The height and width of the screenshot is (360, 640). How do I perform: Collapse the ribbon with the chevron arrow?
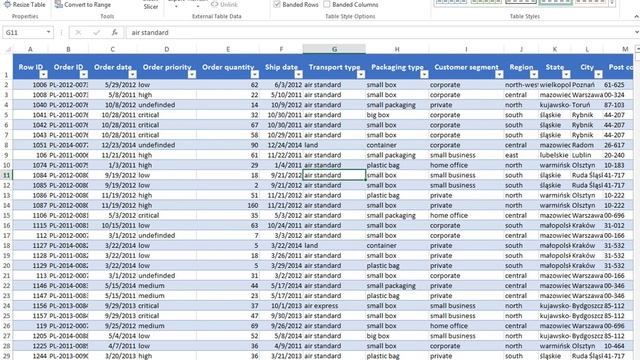tap(636, 16)
